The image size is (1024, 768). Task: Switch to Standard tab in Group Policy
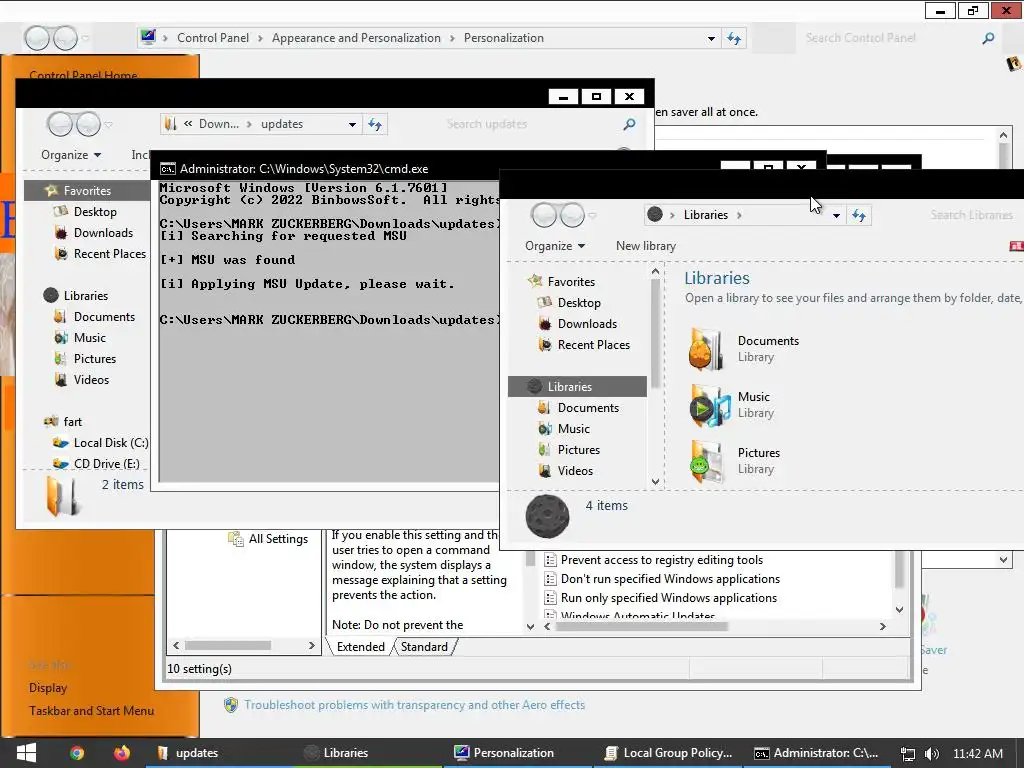click(424, 647)
